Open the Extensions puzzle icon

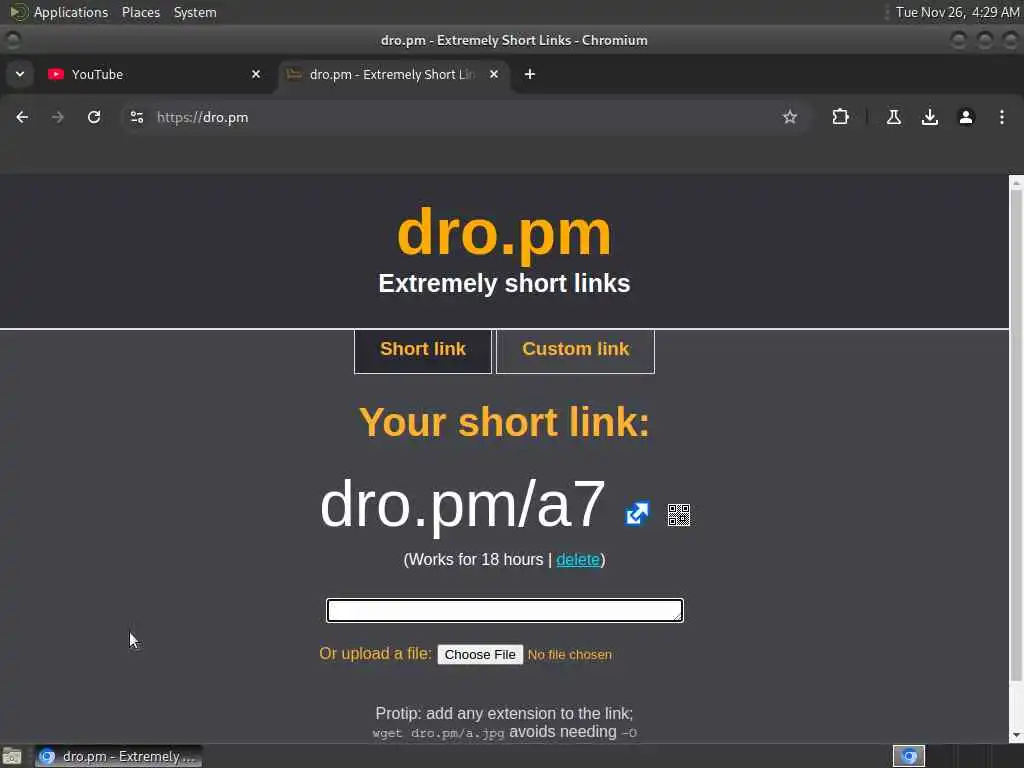click(840, 117)
